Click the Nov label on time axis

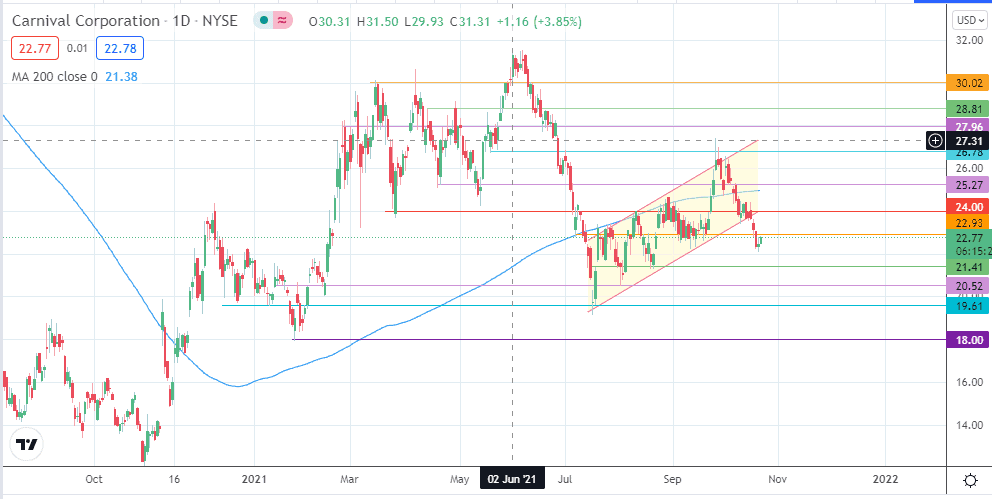tap(777, 479)
